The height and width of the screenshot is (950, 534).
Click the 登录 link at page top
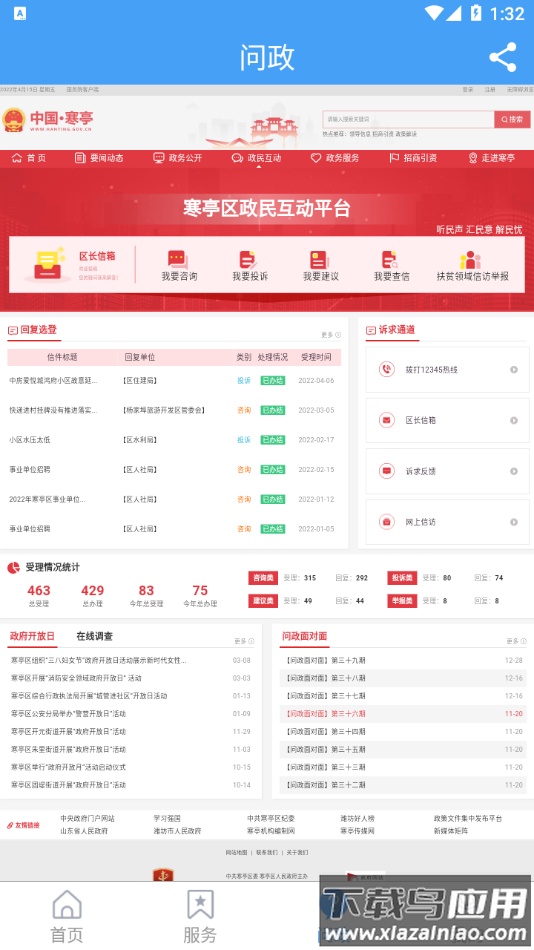(467, 89)
